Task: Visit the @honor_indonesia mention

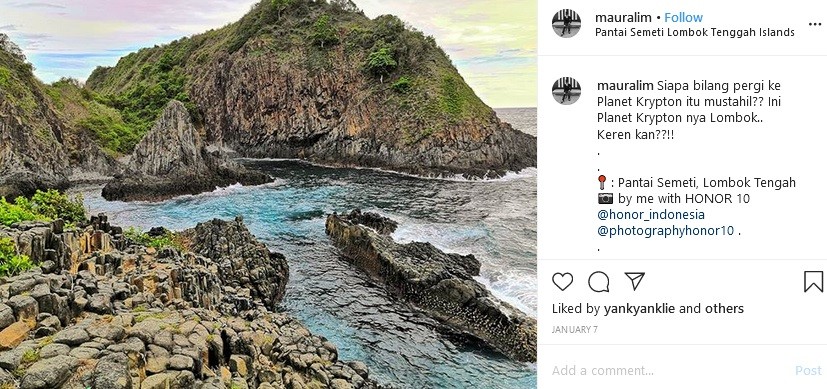Action: point(650,215)
